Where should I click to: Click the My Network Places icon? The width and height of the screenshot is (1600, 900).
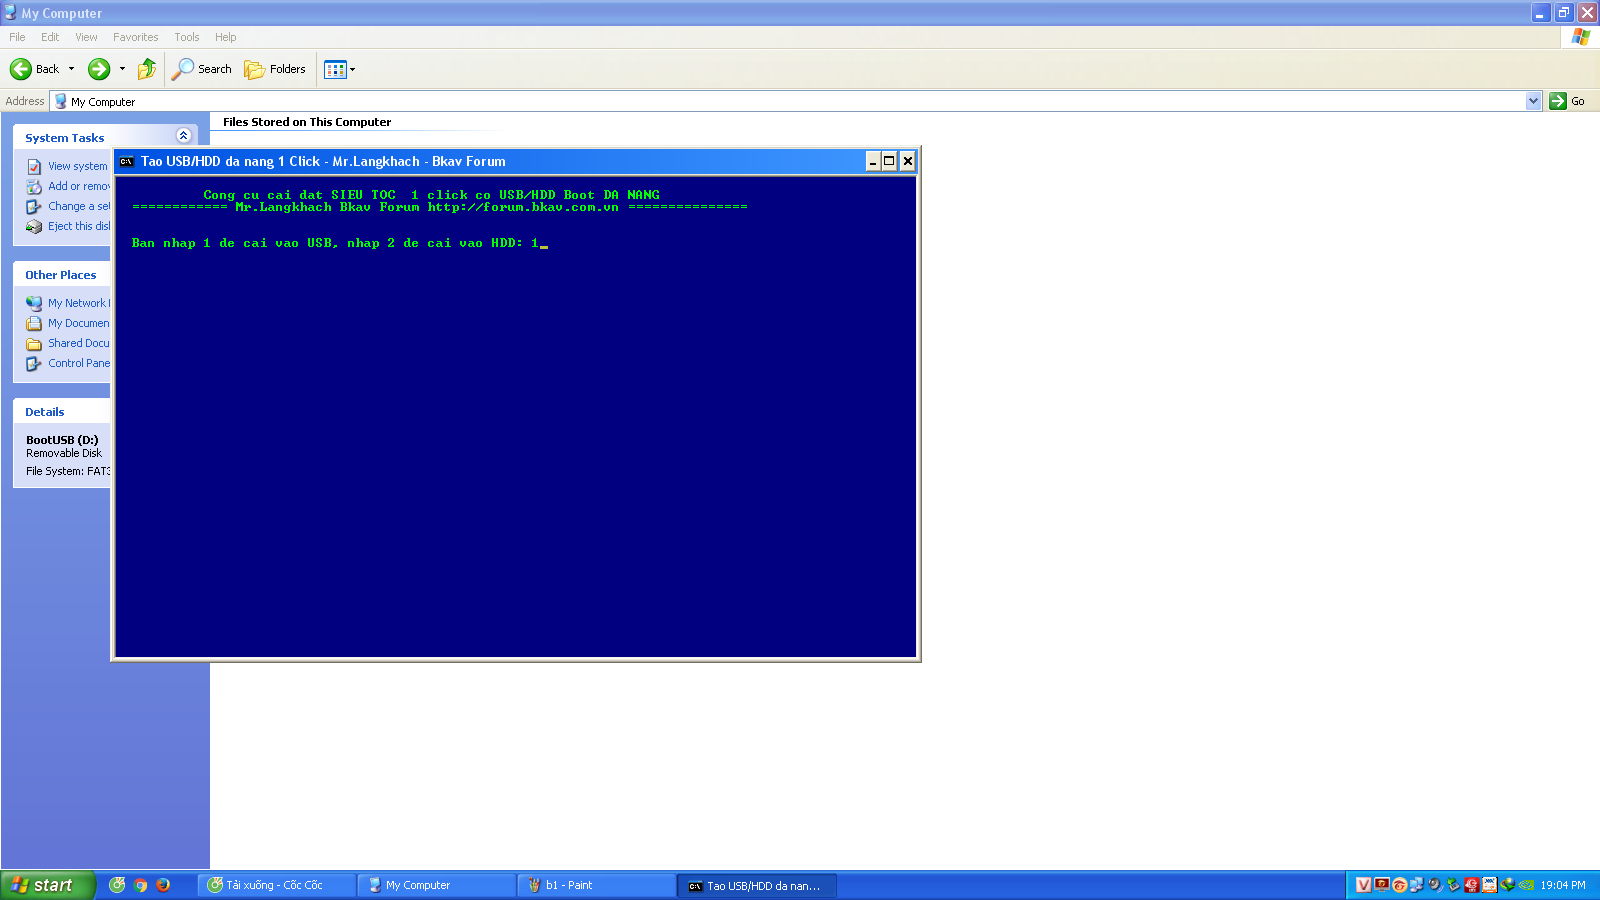pyautogui.click(x=34, y=303)
